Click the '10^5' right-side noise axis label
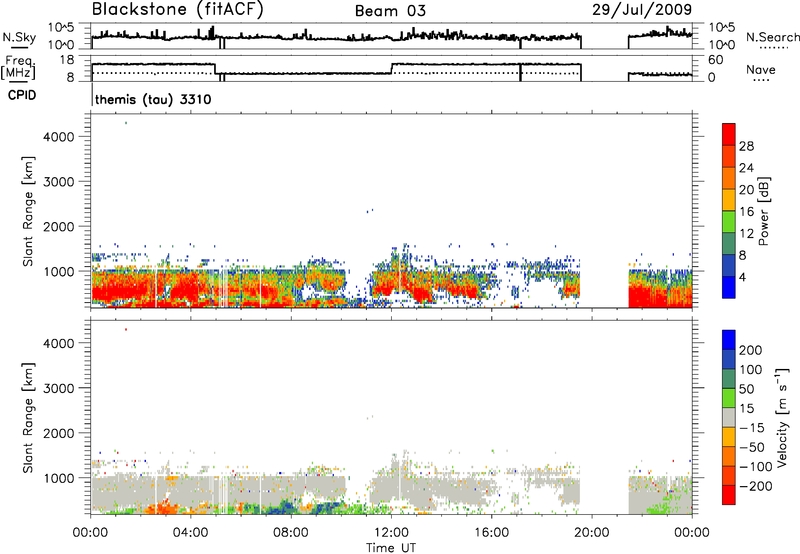Screen dimensions: 800x554 pos(722,28)
